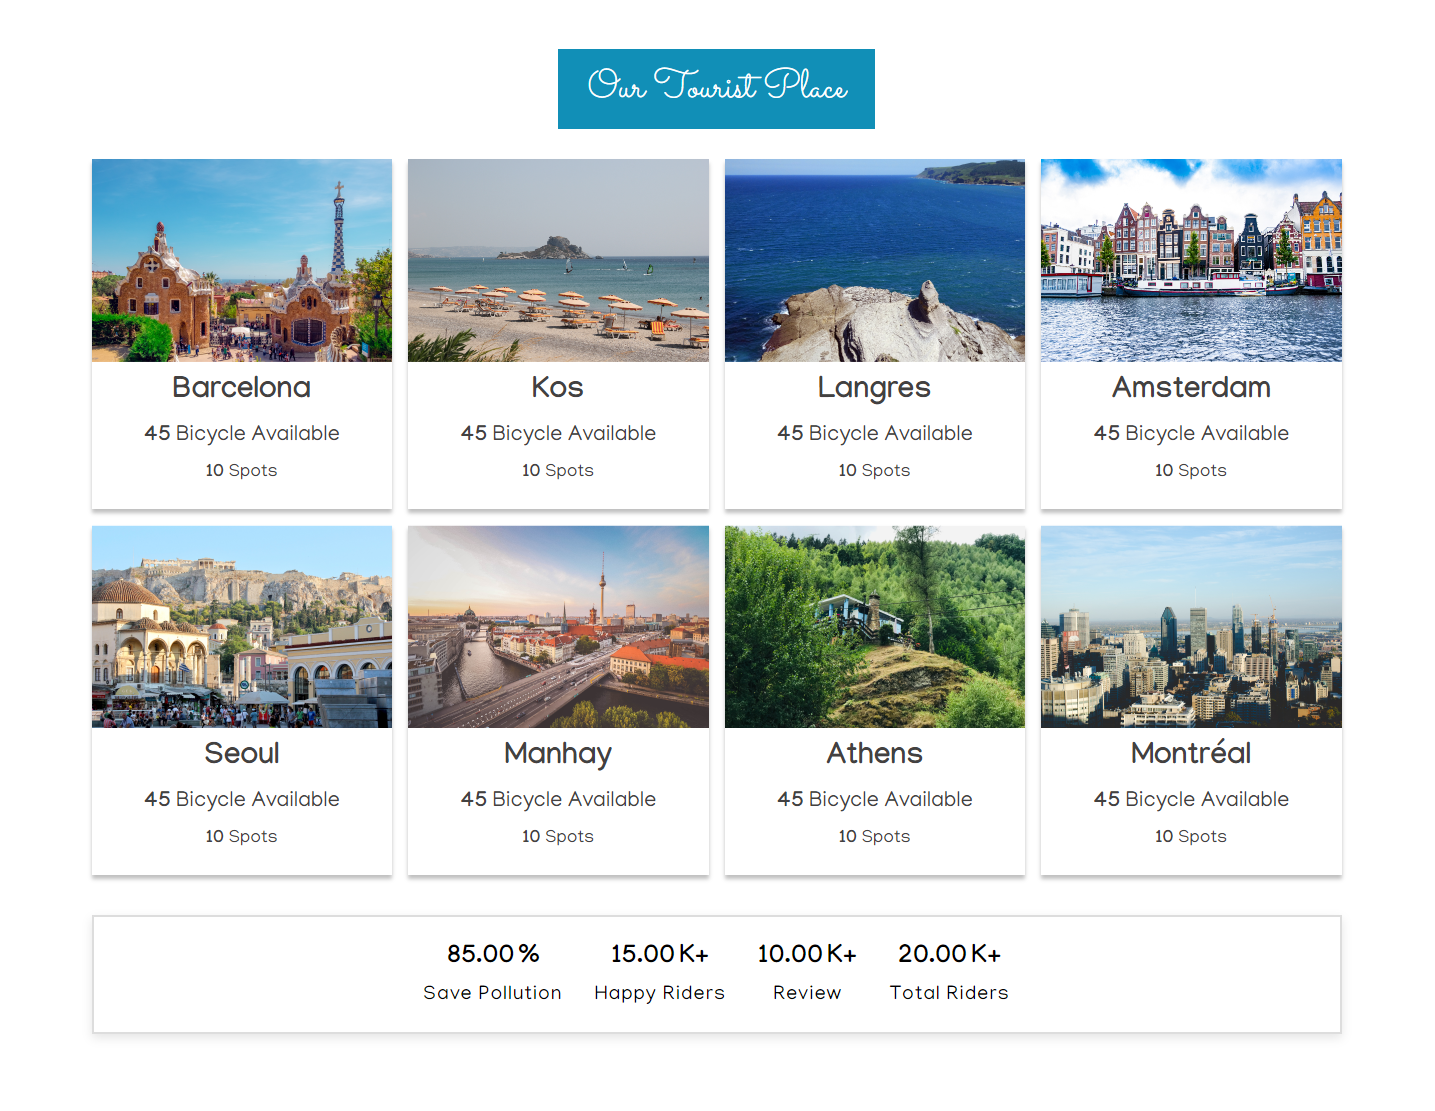Click Athens 45 Bicycle Available text
The width and height of the screenshot is (1435, 1111).
click(x=875, y=799)
